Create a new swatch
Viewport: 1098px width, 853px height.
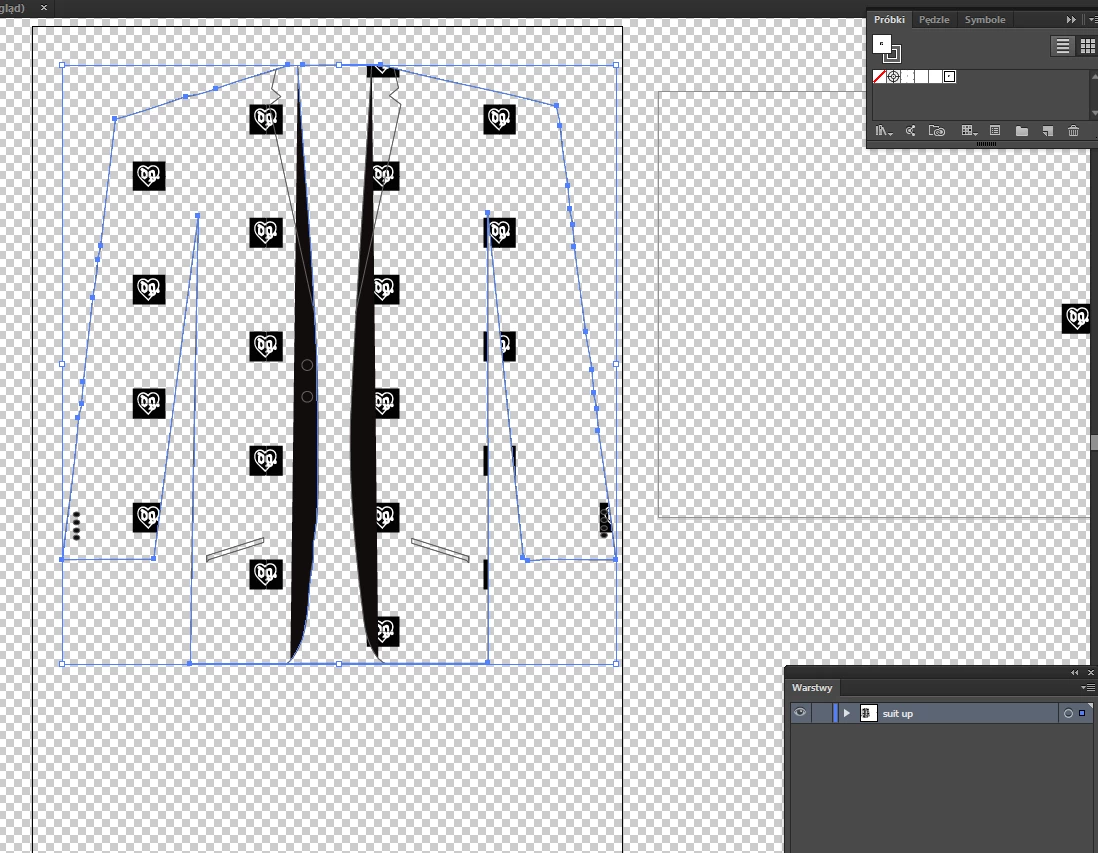[1048, 131]
